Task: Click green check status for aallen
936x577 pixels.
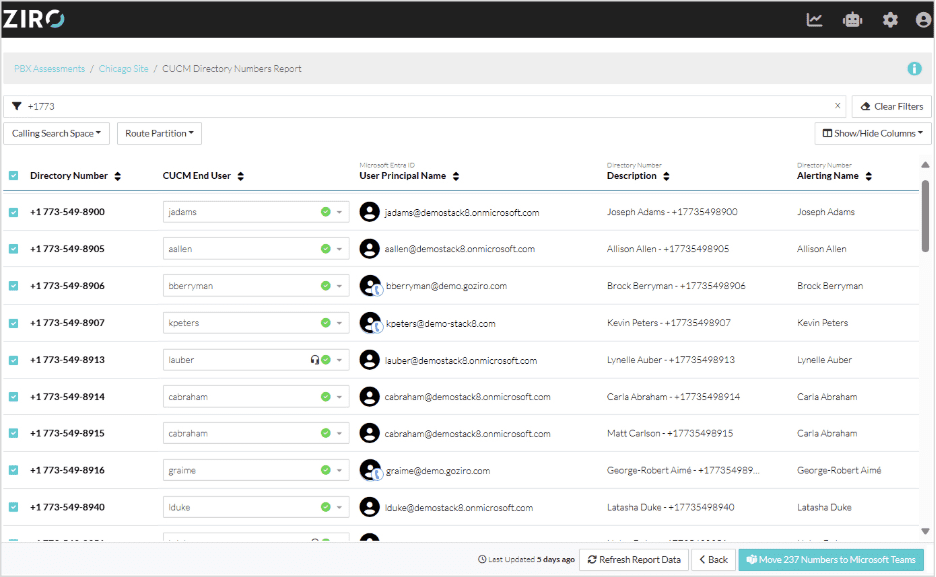Action: (x=325, y=249)
